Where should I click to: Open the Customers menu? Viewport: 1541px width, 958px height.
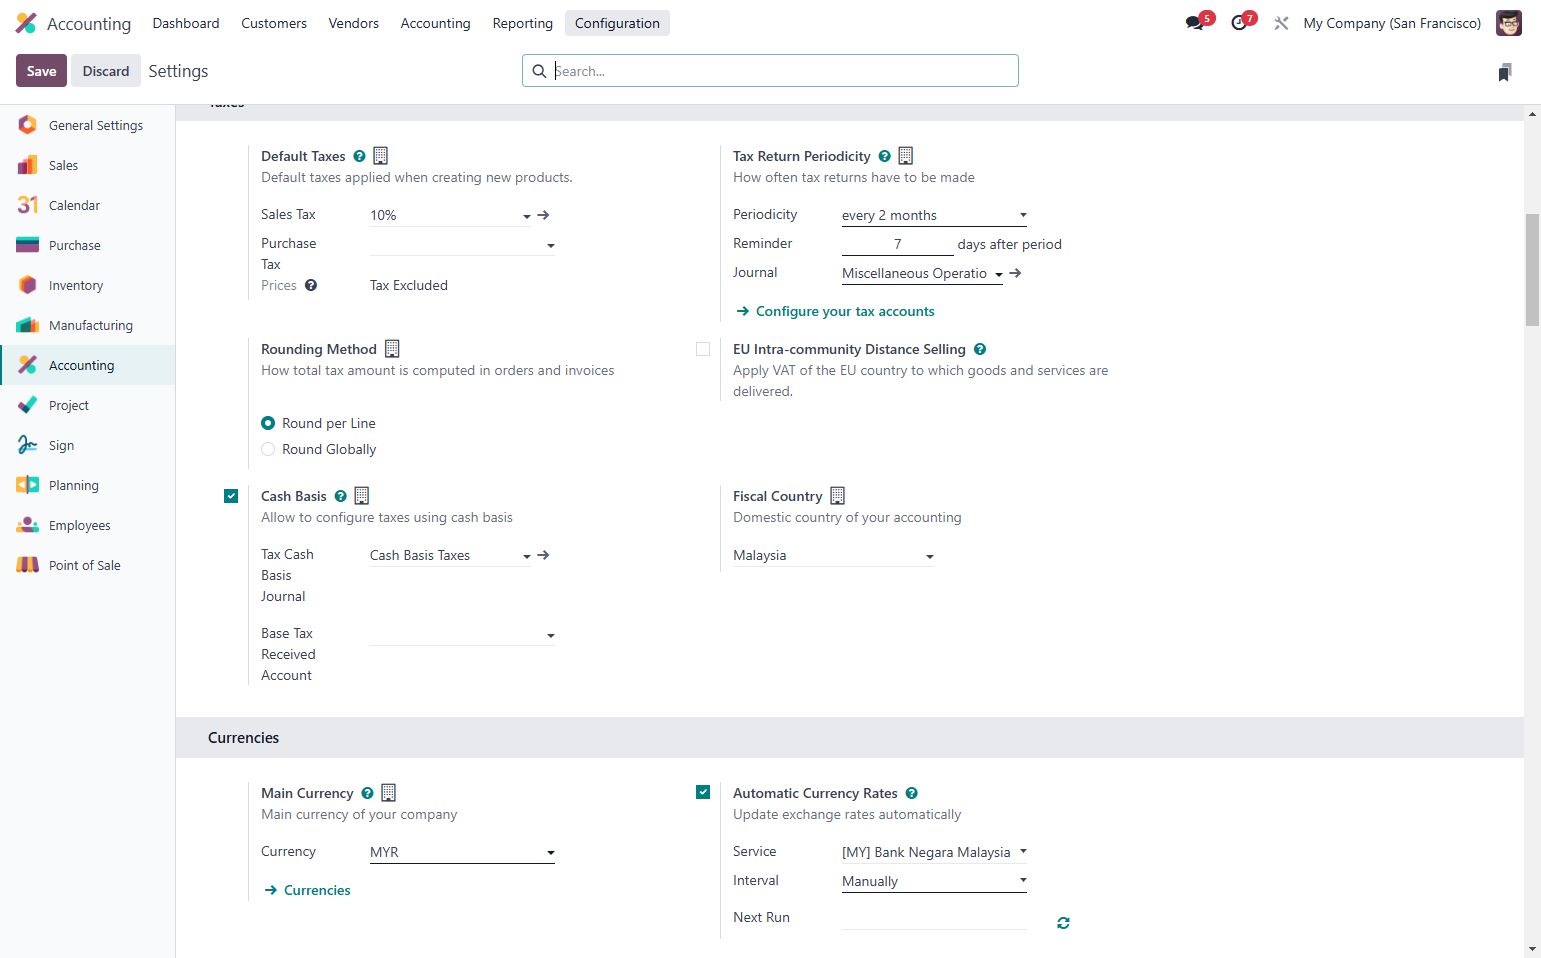[x=274, y=23]
